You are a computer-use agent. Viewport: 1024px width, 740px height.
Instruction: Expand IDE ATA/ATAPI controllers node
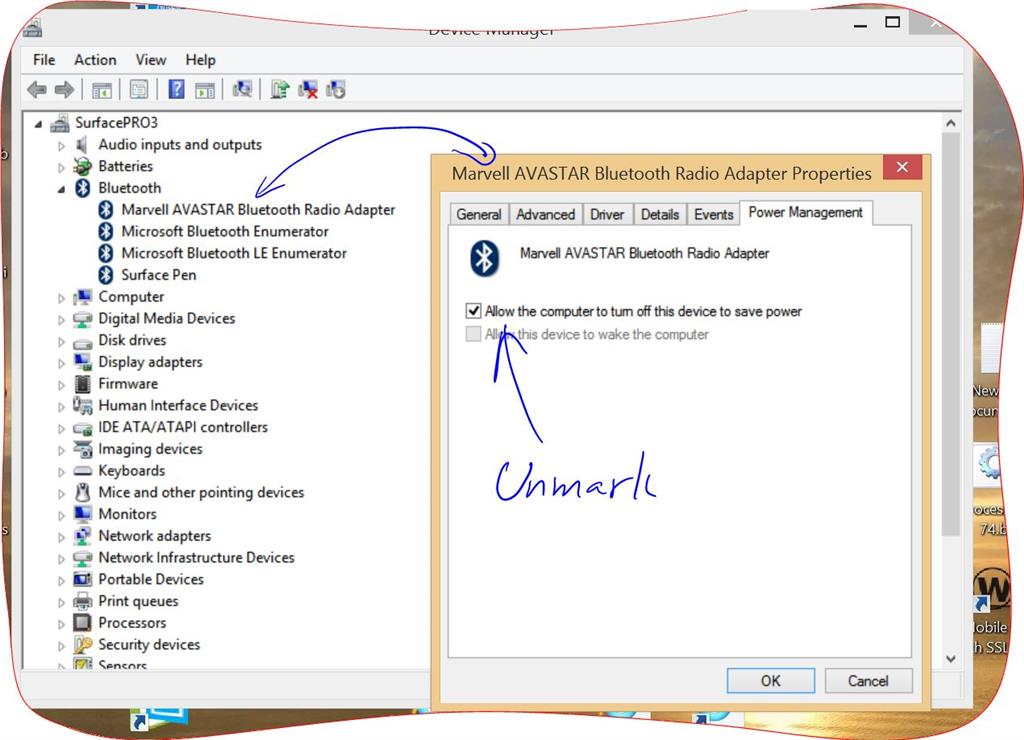pos(61,428)
